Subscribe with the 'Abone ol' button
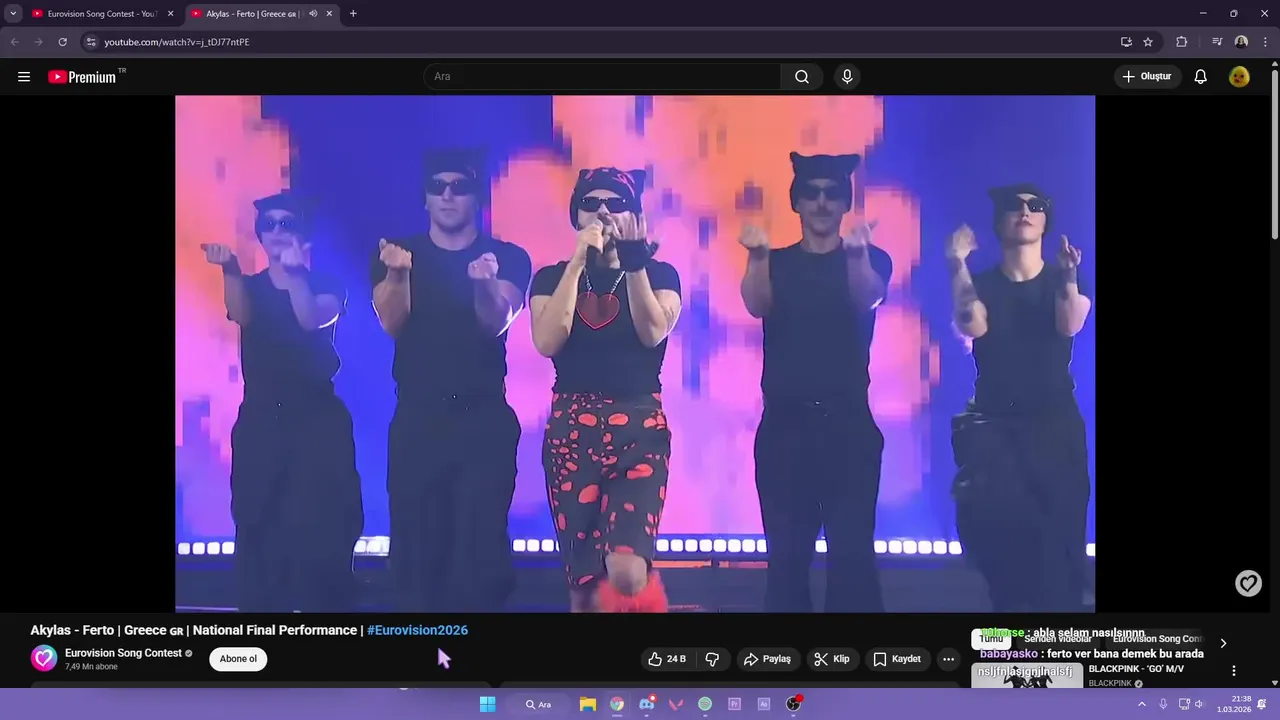Screen dimensions: 1280x720 pyautogui.click(x=238, y=659)
